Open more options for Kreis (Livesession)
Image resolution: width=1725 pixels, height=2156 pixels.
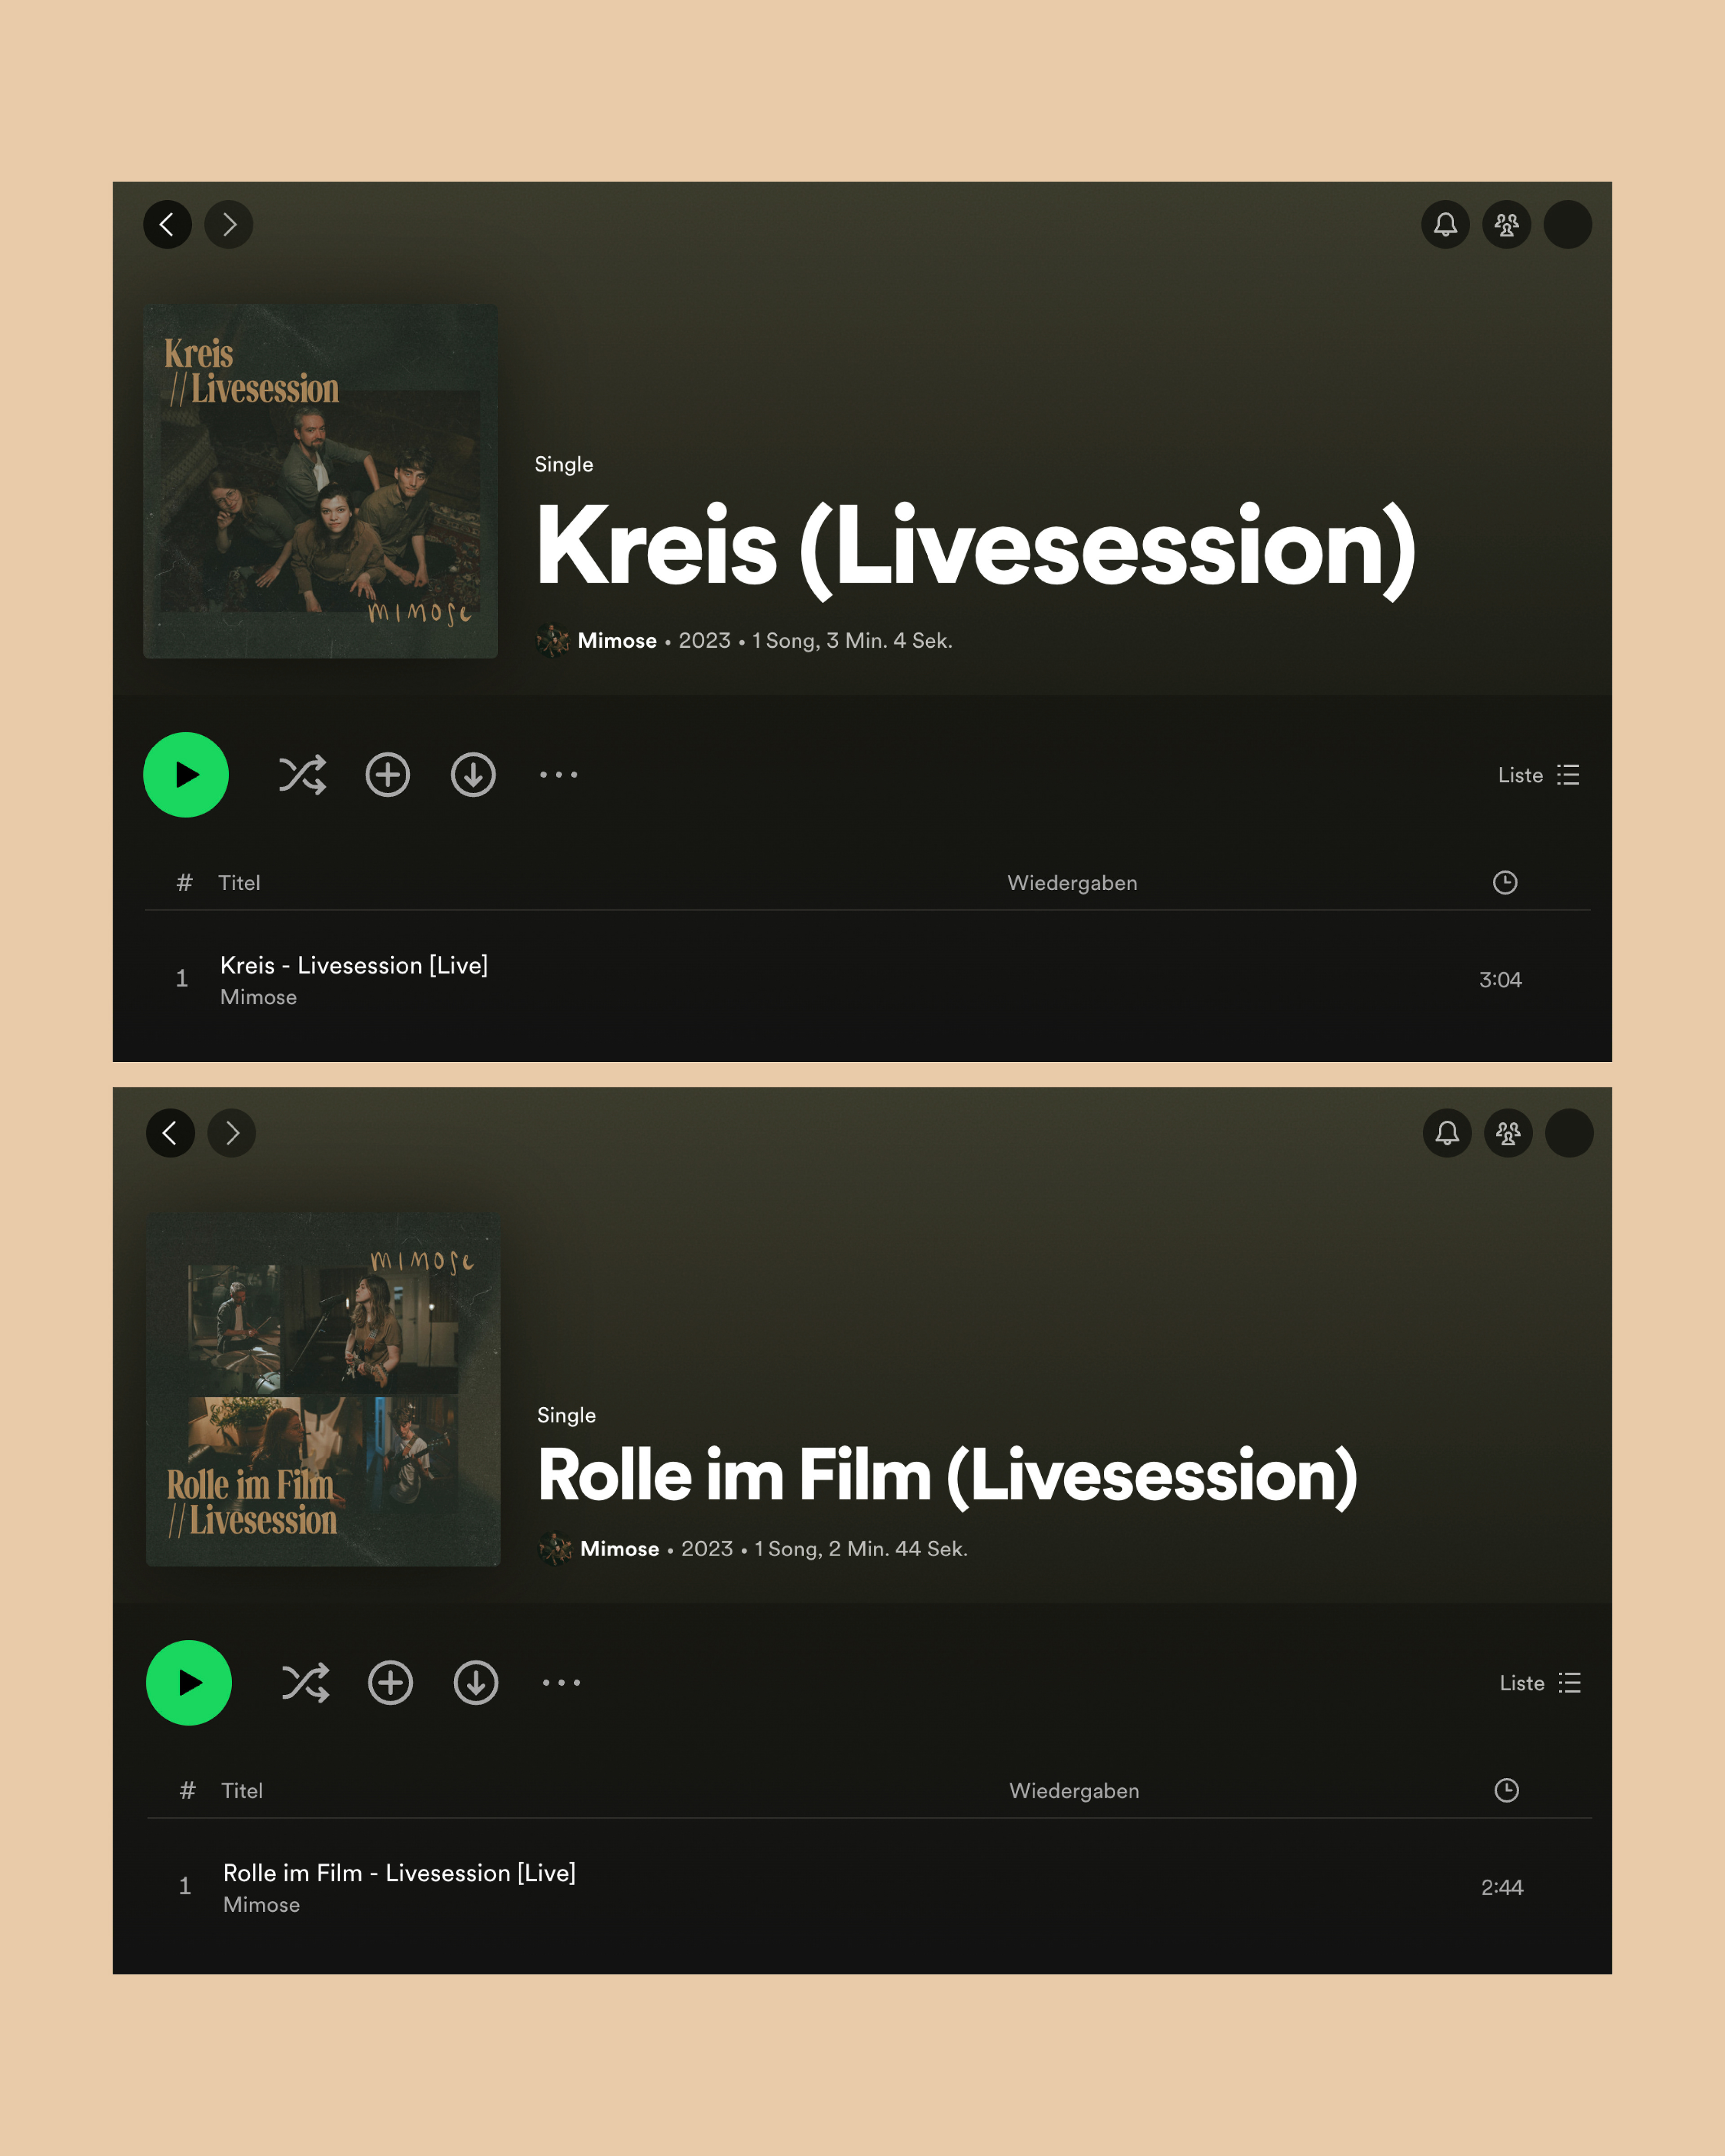click(x=559, y=775)
